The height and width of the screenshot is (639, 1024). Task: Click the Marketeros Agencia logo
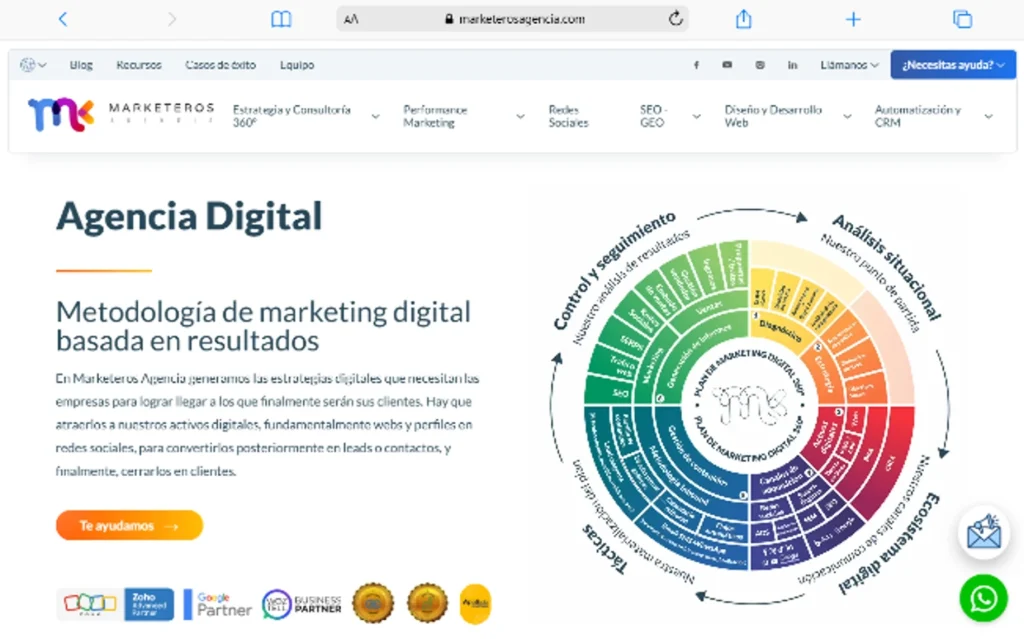(121, 114)
